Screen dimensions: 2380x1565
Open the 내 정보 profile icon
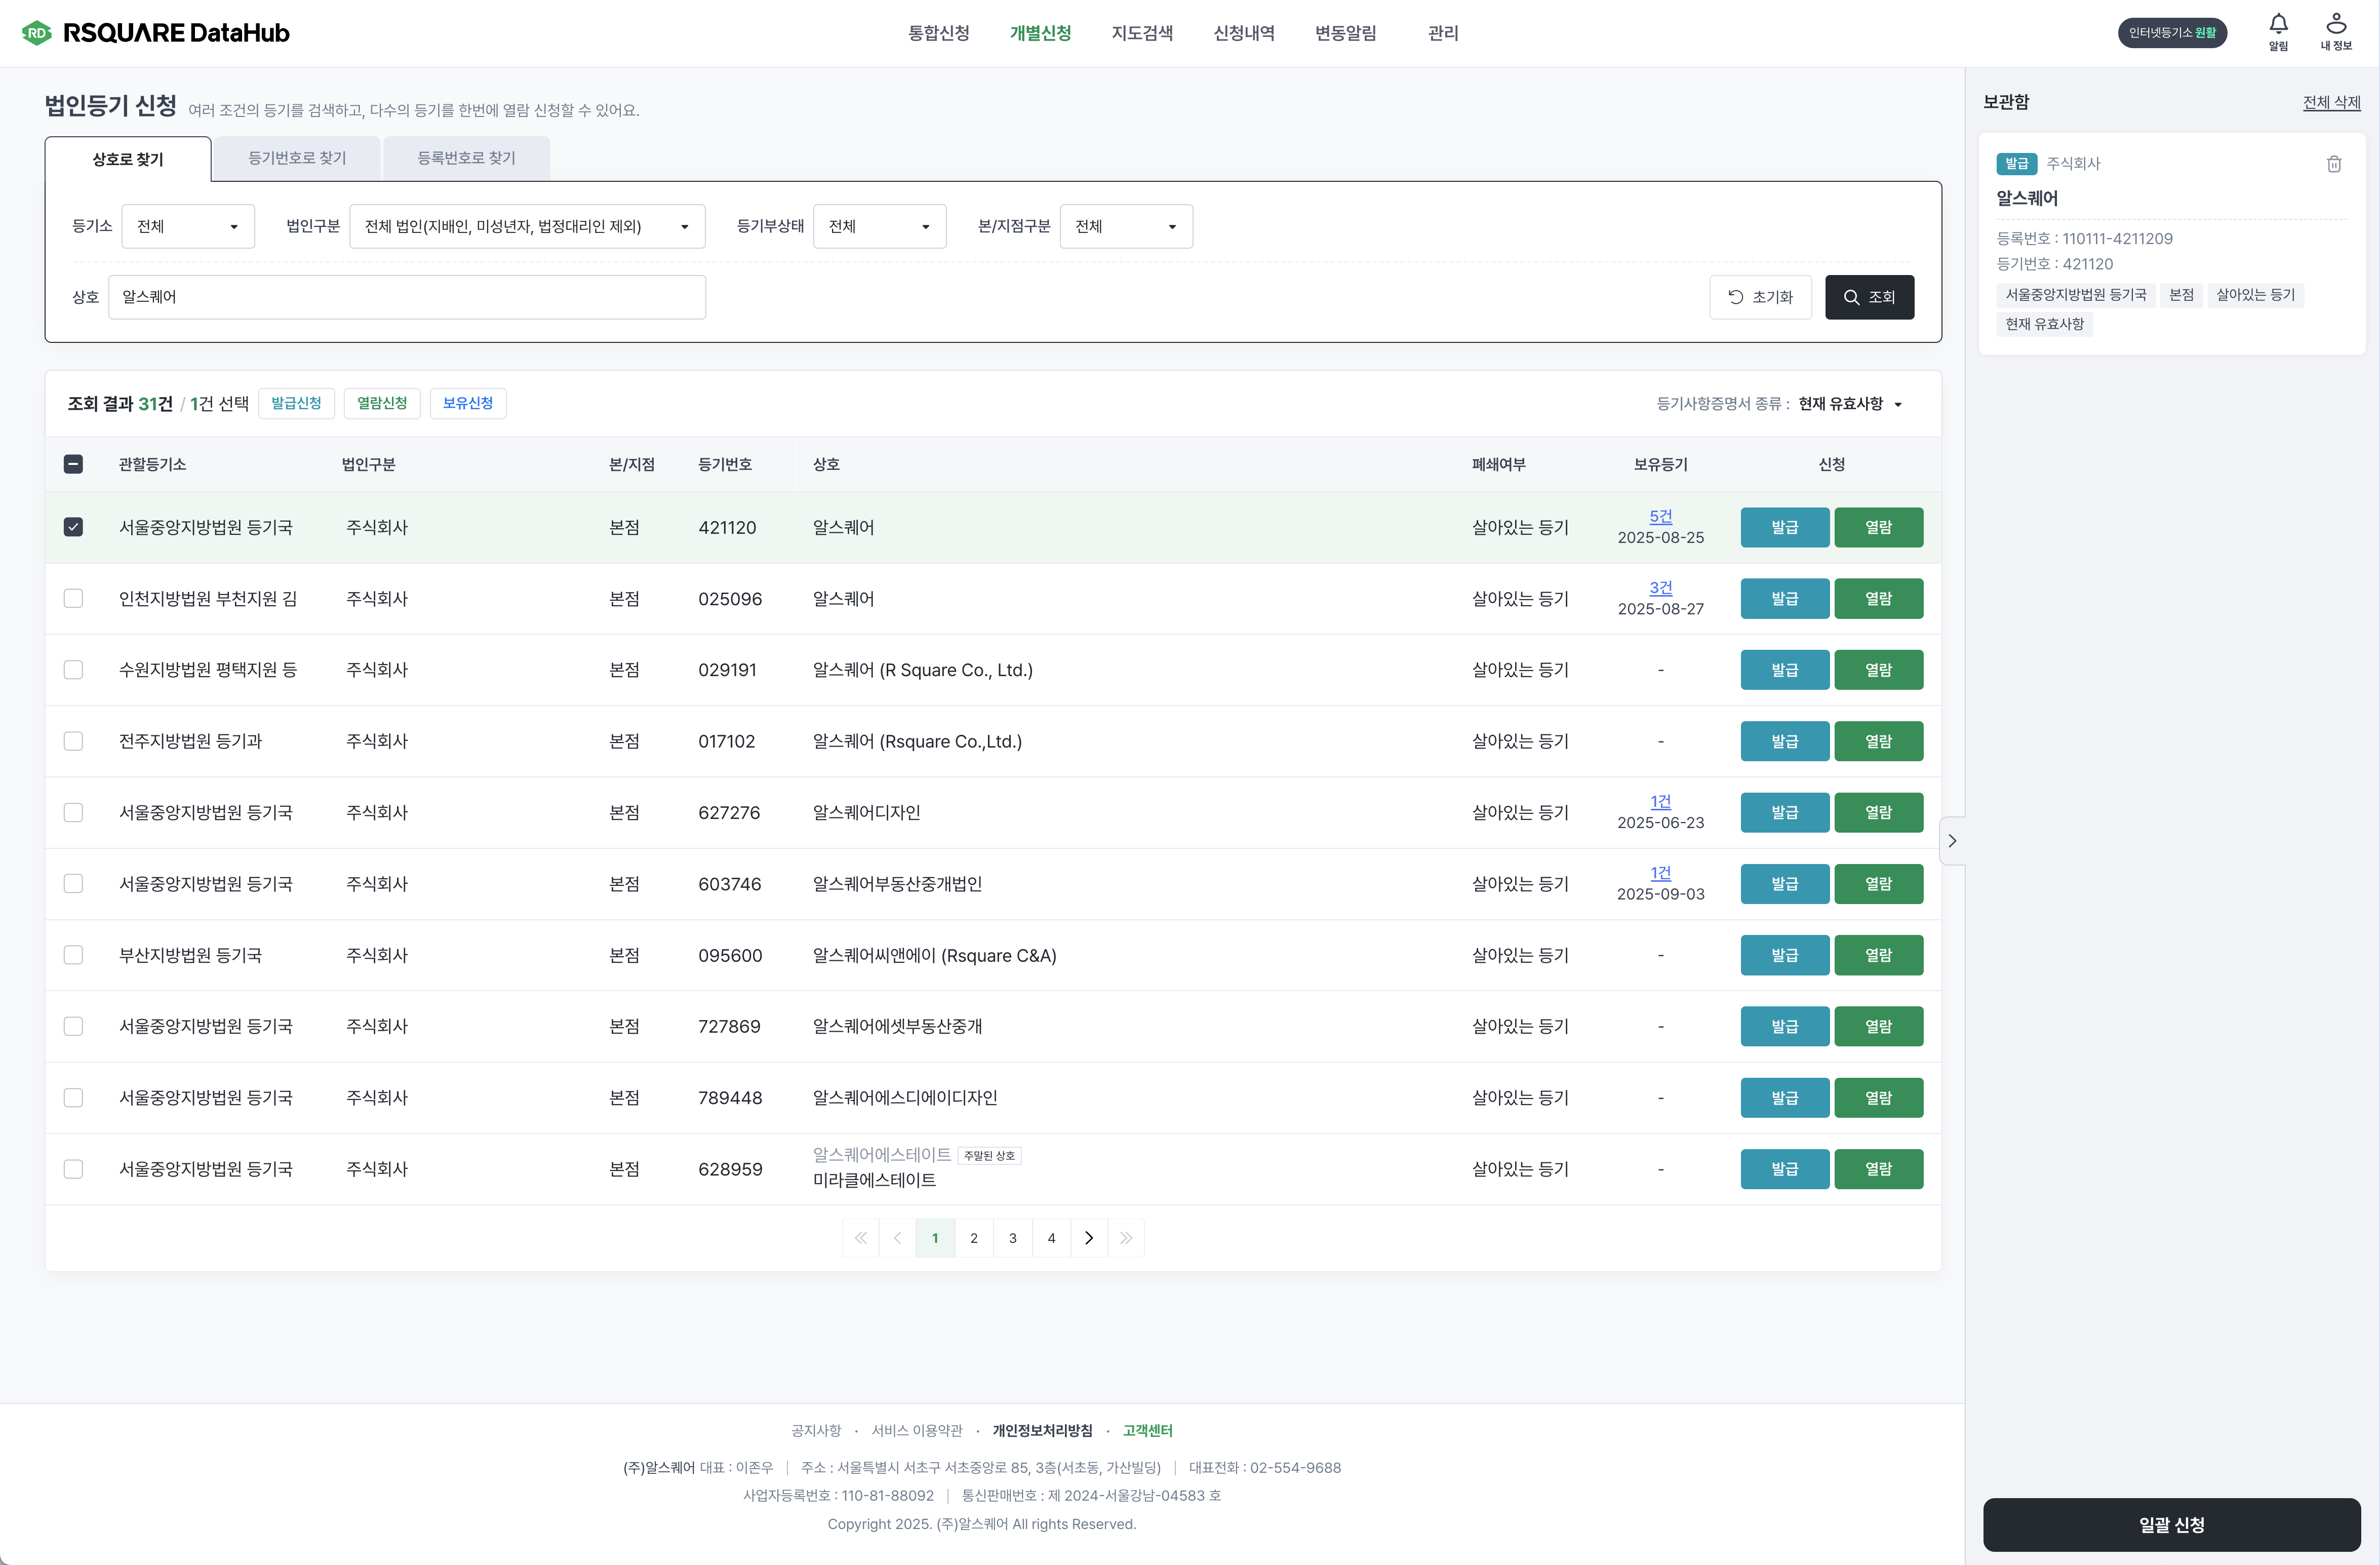click(2336, 25)
